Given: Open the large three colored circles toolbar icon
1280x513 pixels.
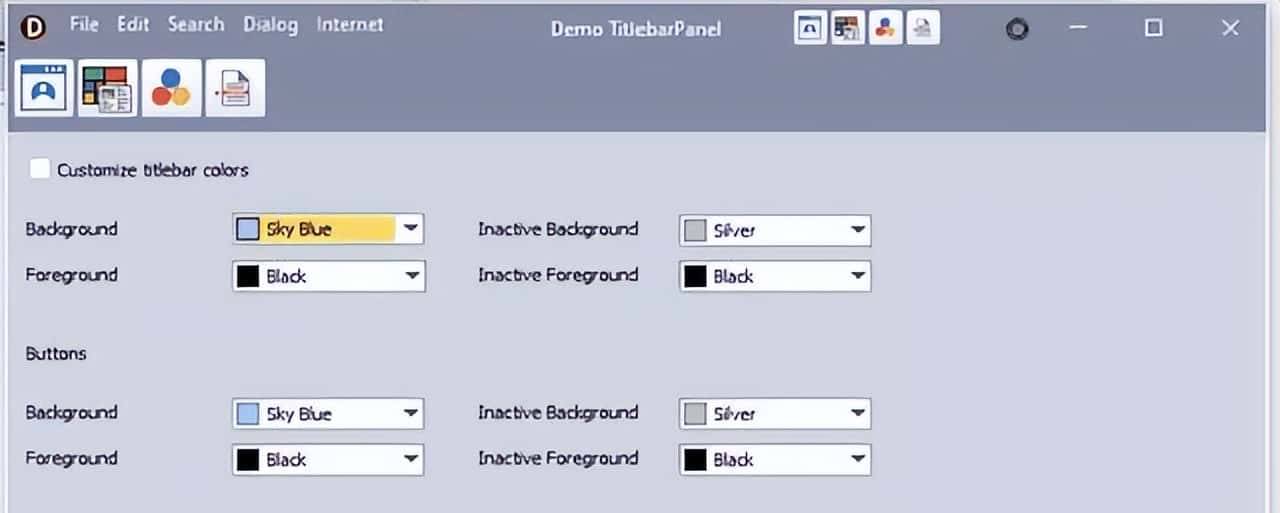Looking at the screenshot, I should coord(172,88).
